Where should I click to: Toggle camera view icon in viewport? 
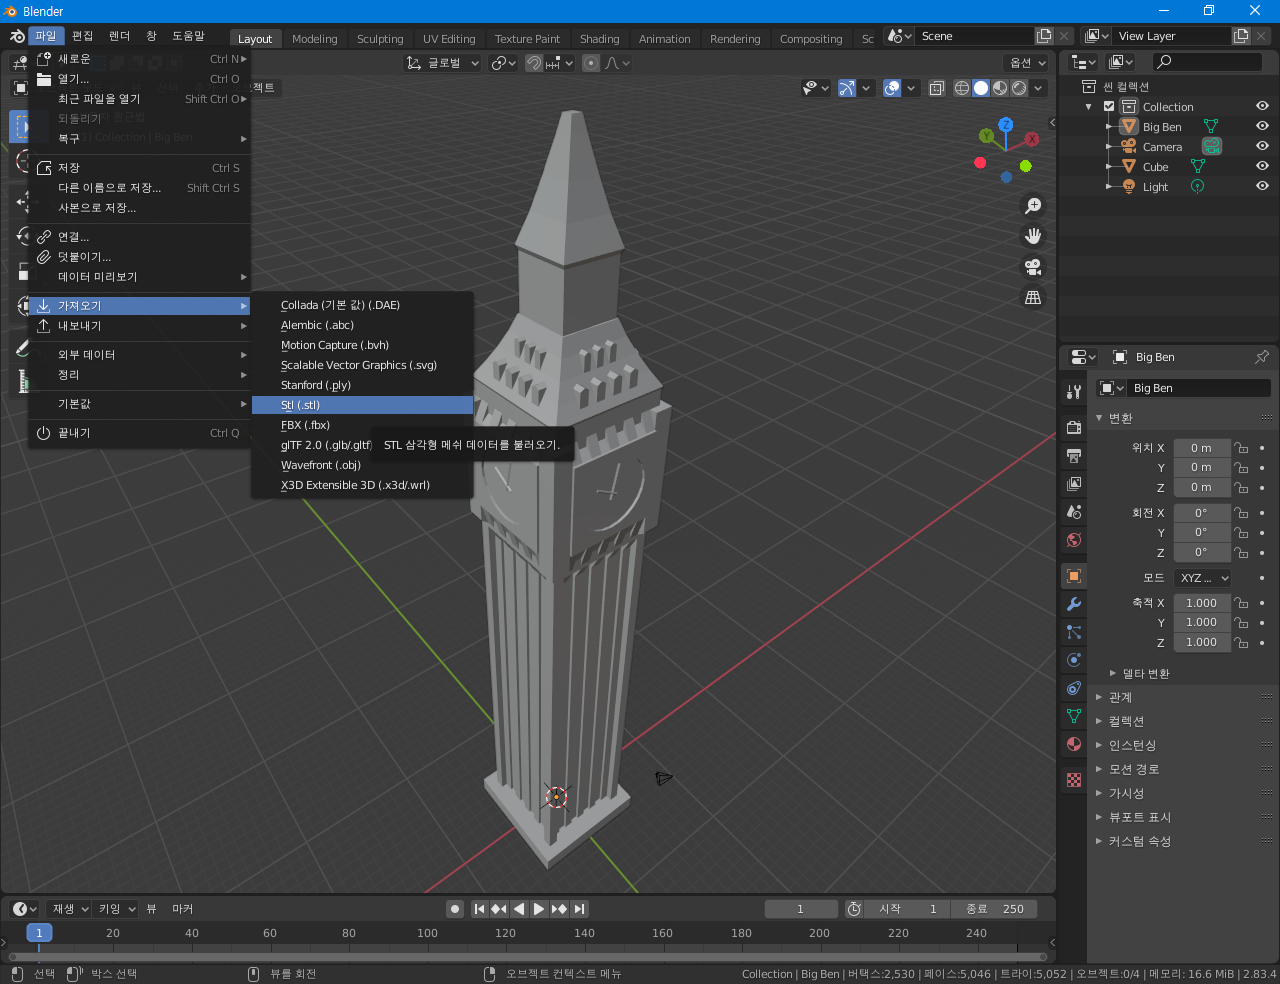pyautogui.click(x=1033, y=267)
